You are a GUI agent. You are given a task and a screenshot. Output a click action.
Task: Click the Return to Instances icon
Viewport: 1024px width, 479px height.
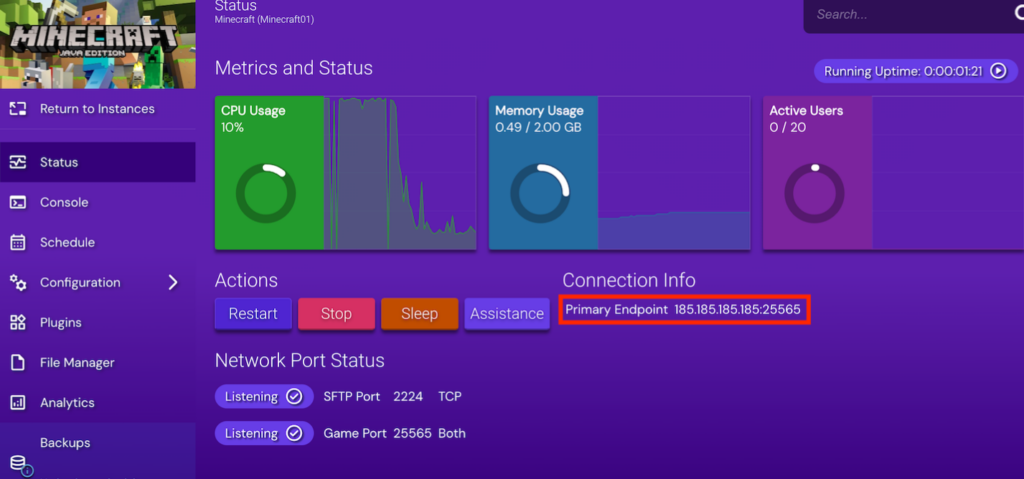[x=17, y=109]
